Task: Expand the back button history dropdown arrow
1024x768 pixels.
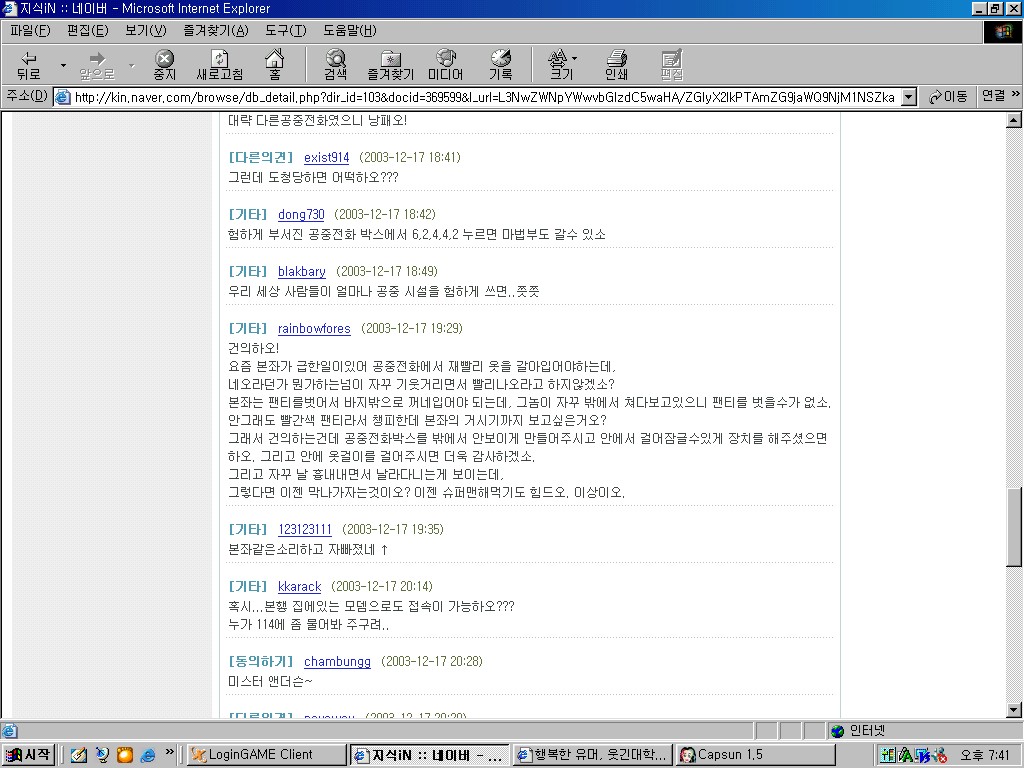Action: coord(63,65)
